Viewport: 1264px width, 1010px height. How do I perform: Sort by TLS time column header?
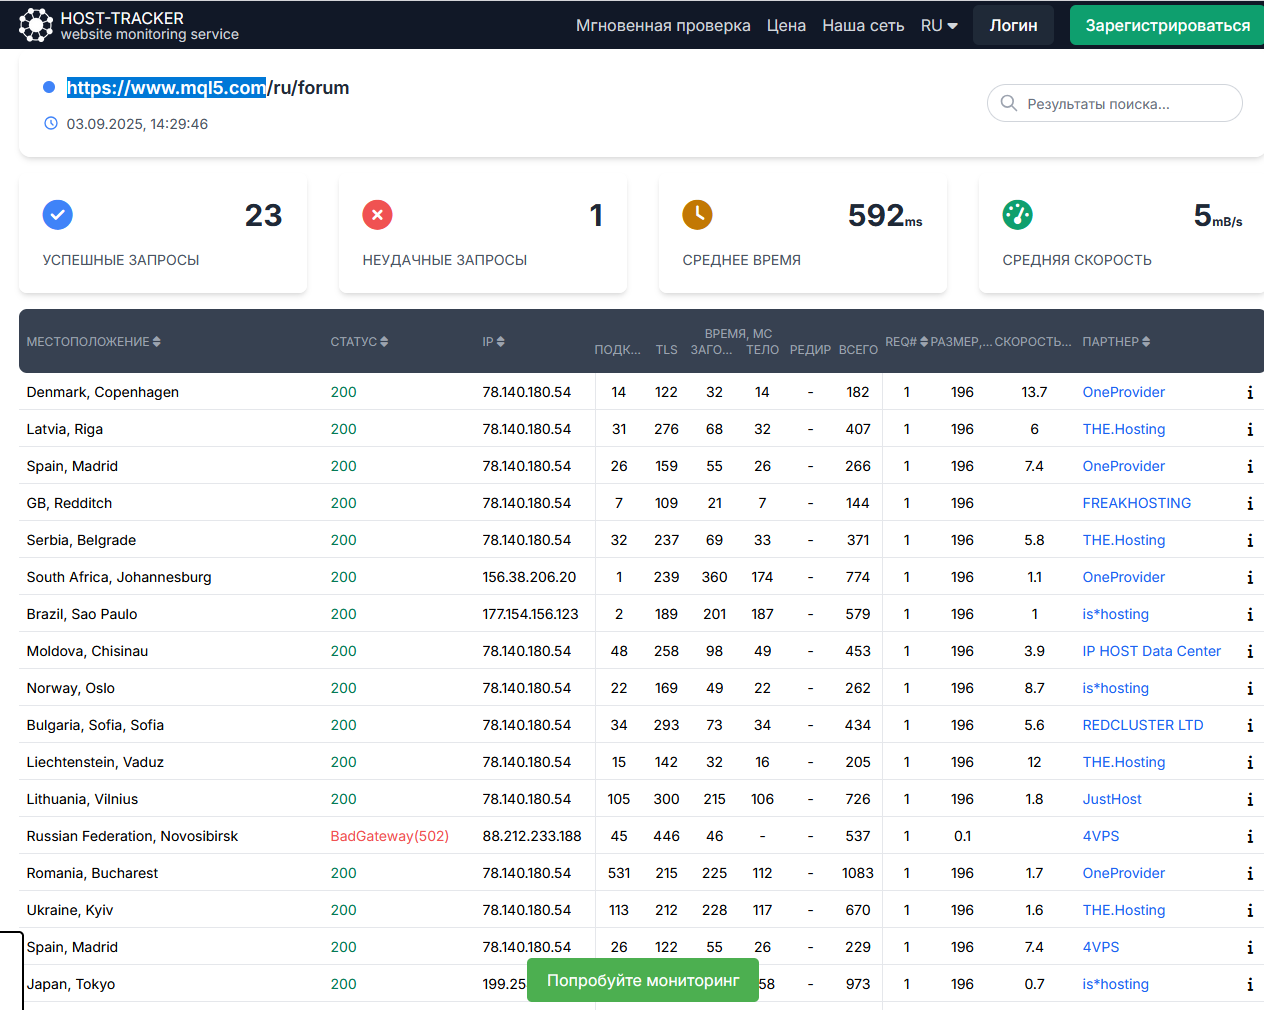(x=666, y=350)
